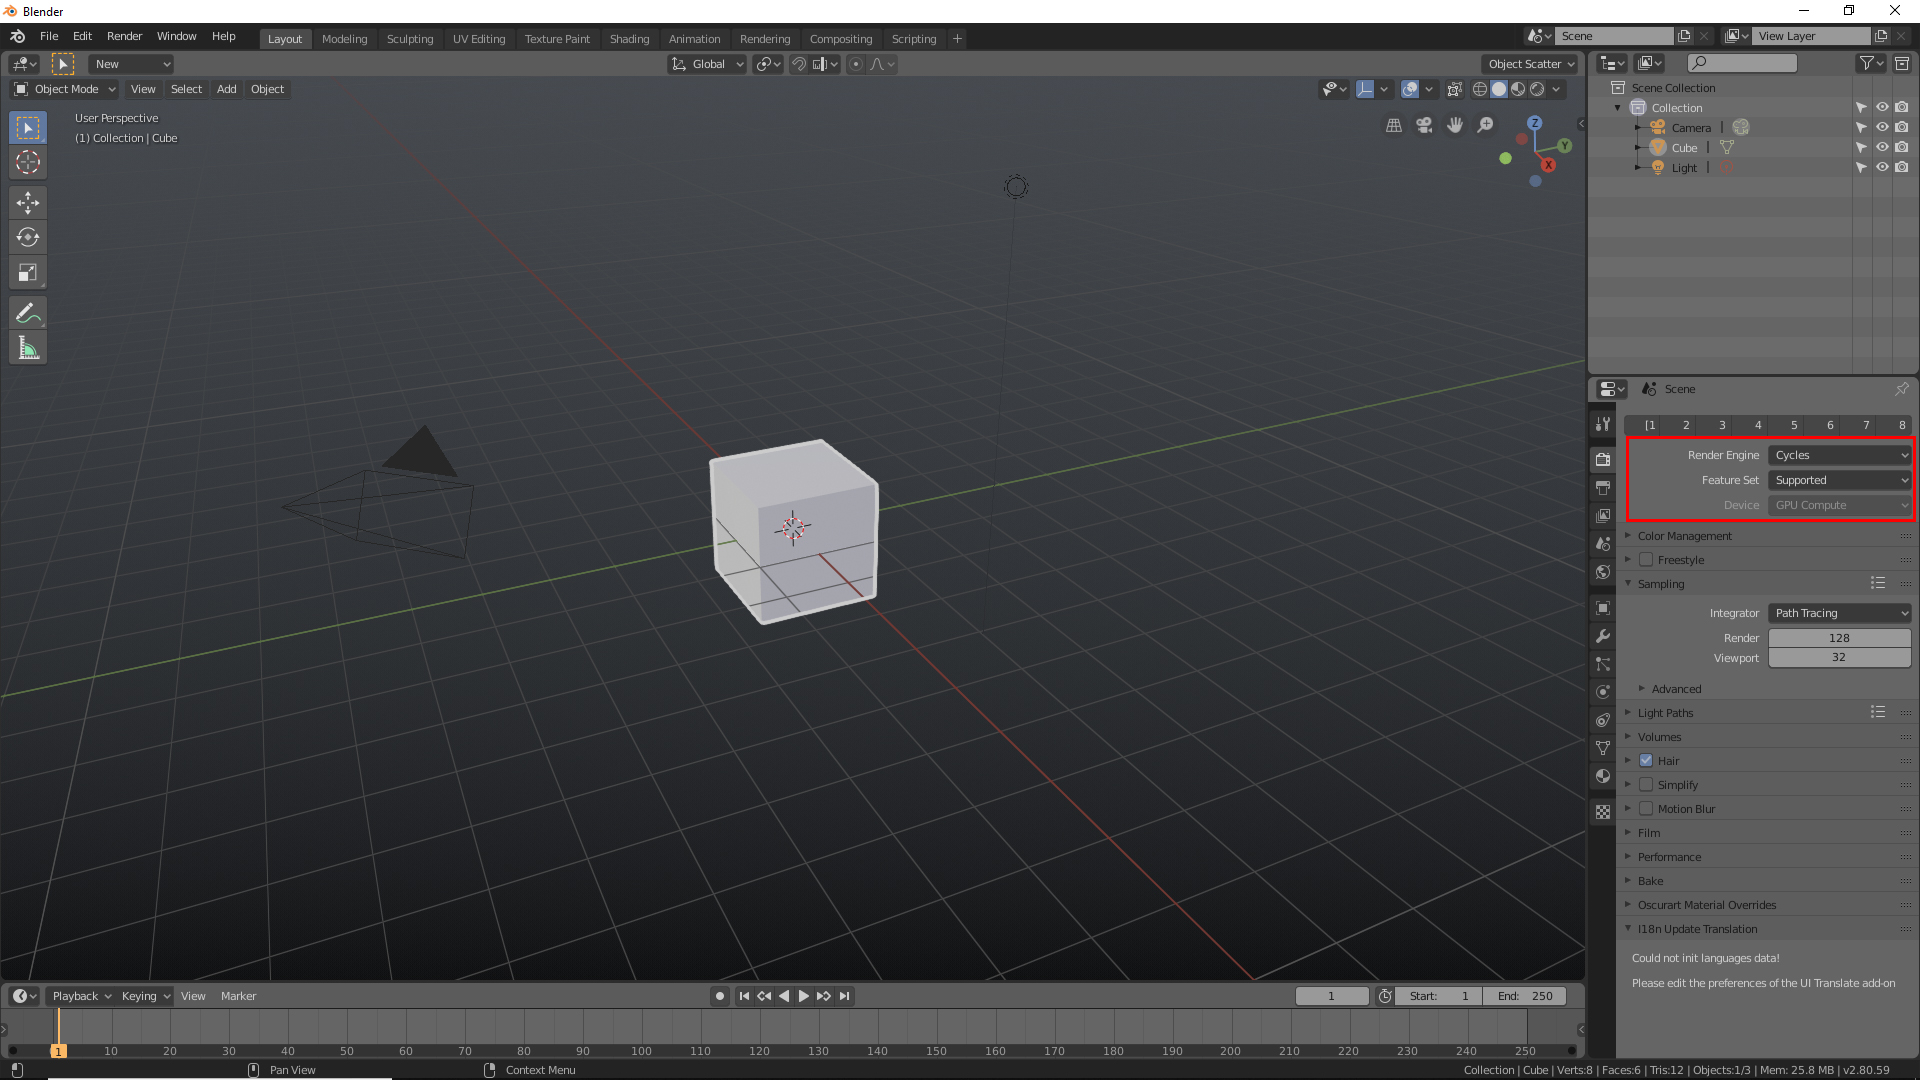Uncheck the Hair checkbox

click(x=1646, y=760)
